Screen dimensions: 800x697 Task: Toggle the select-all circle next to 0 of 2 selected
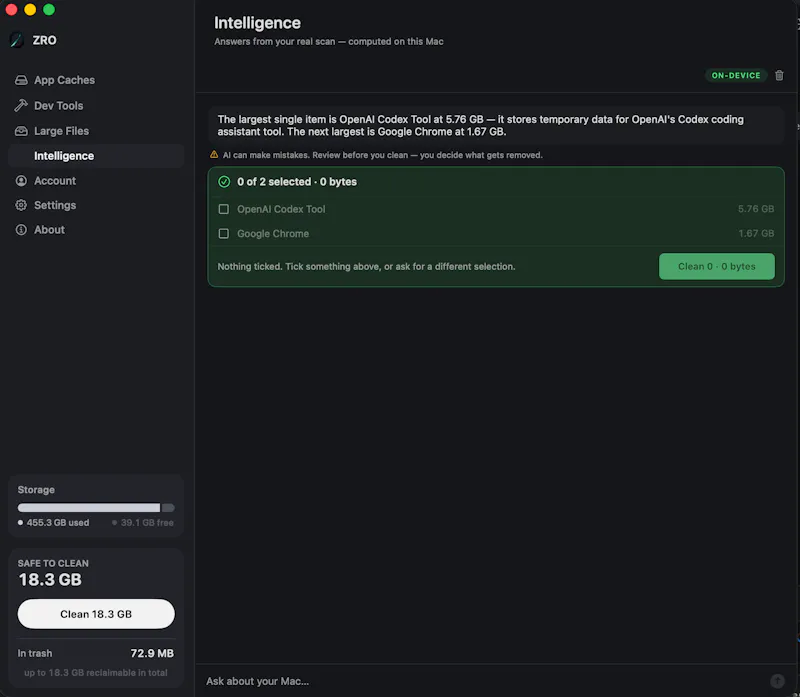pyautogui.click(x=224, y=182)
